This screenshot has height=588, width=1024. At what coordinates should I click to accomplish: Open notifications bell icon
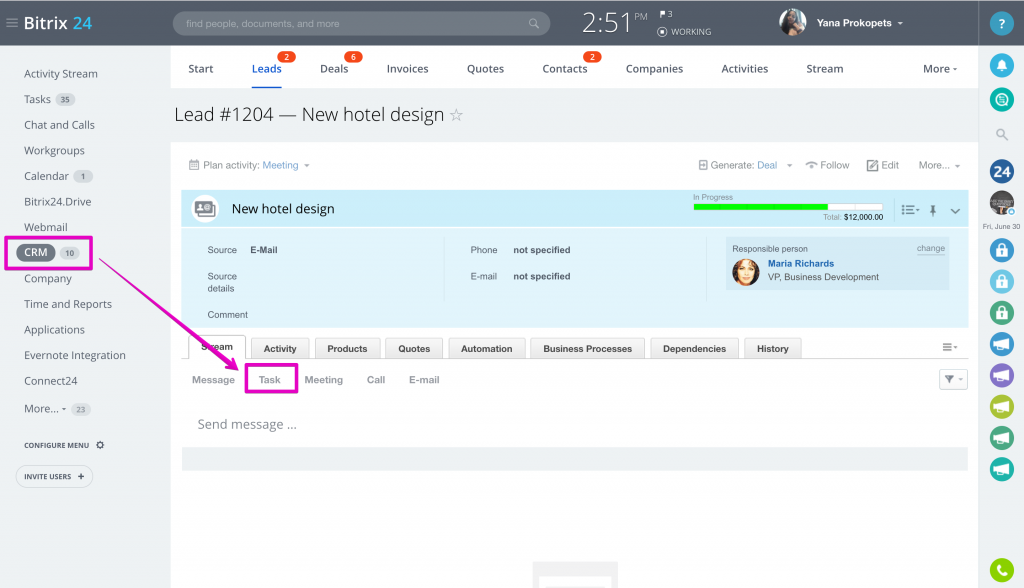pyautogui.click(x=1001, y=65)
